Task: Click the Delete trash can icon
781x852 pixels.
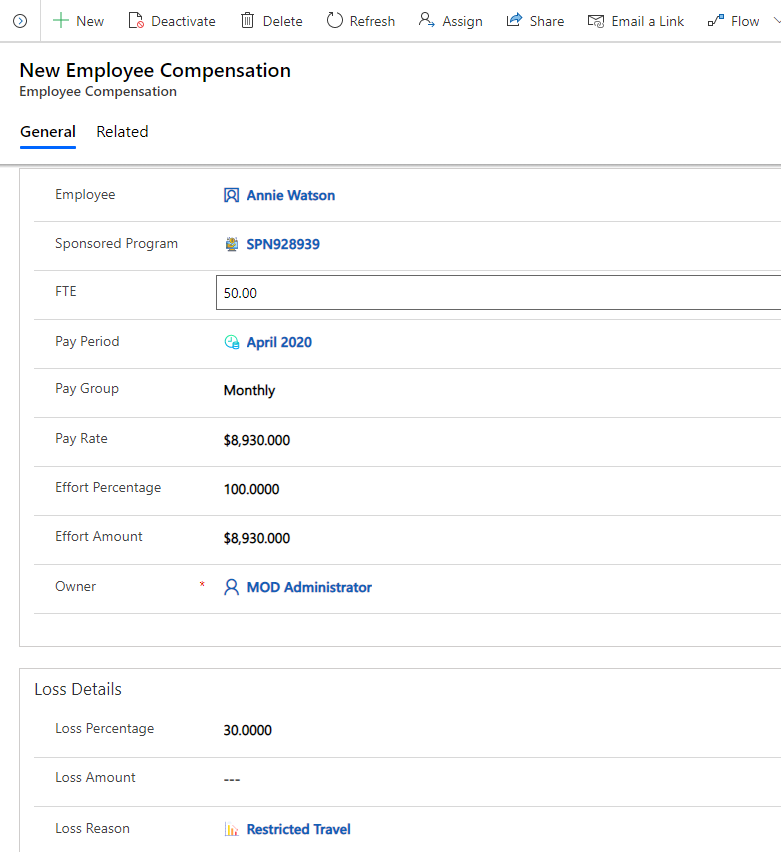Action: (247, 21)
